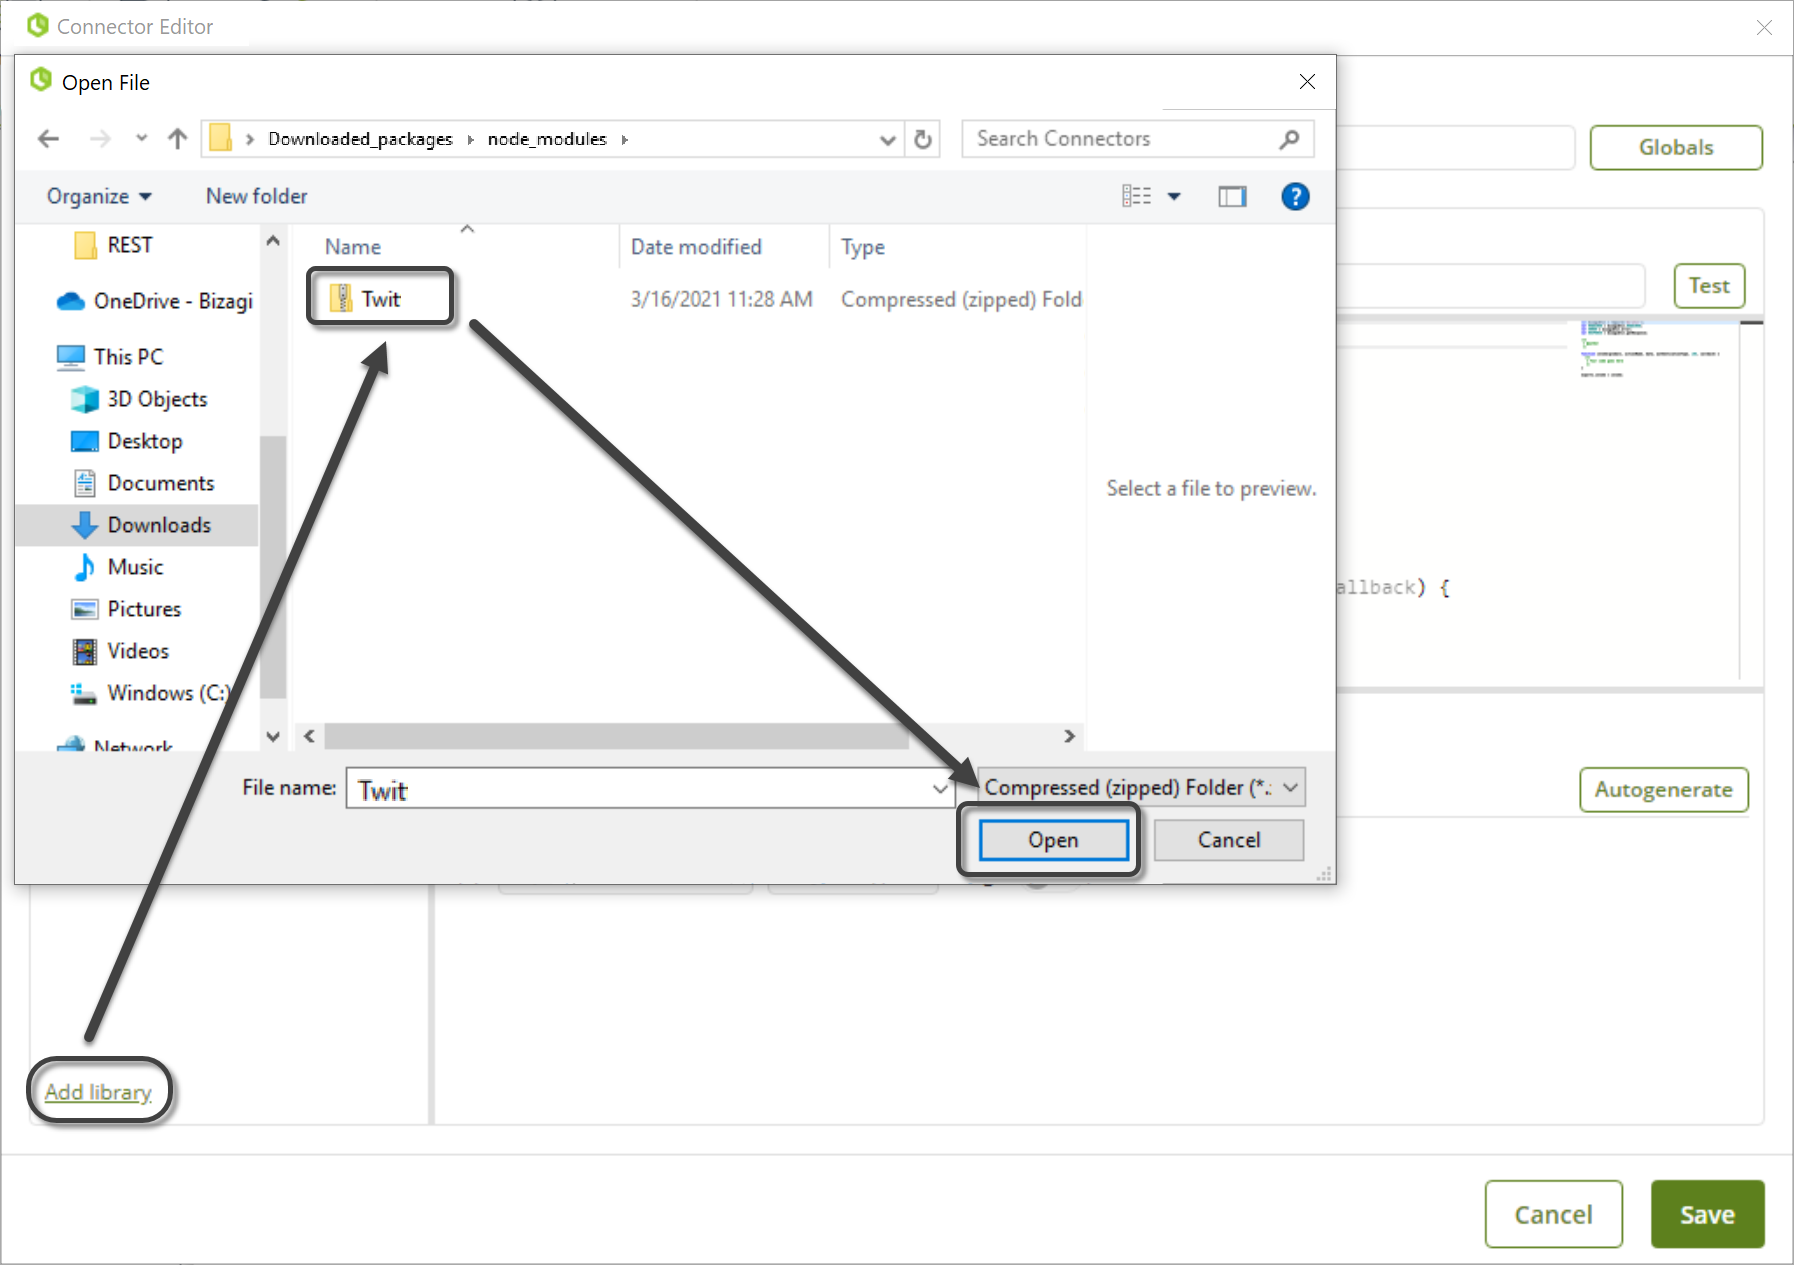This screenshot has width=1794, height=1265.
Task: Open Documents in navigation pane
Action: (144, 483)
